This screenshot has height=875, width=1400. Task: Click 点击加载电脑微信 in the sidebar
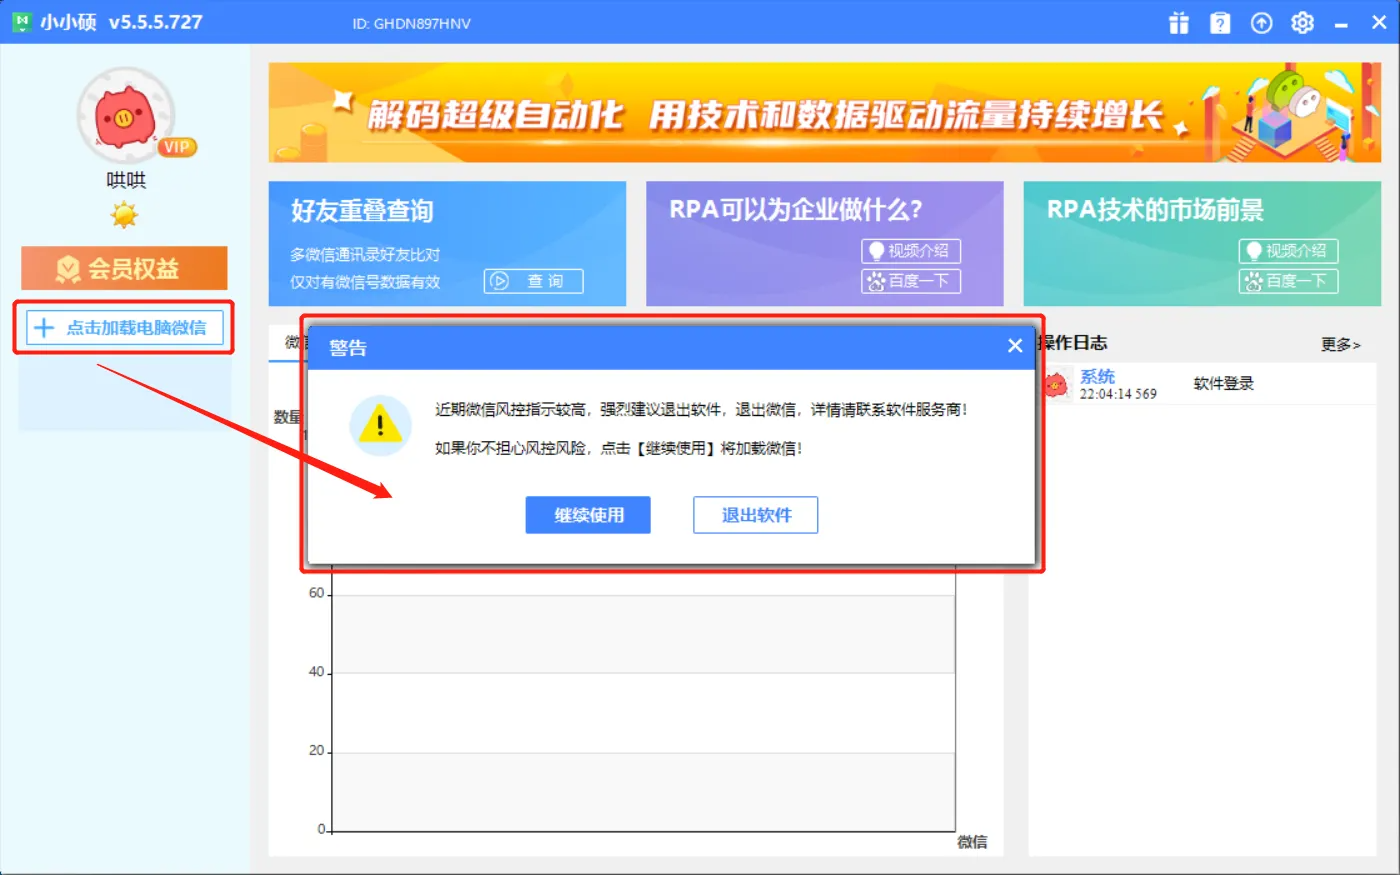(x=123, y=329)
